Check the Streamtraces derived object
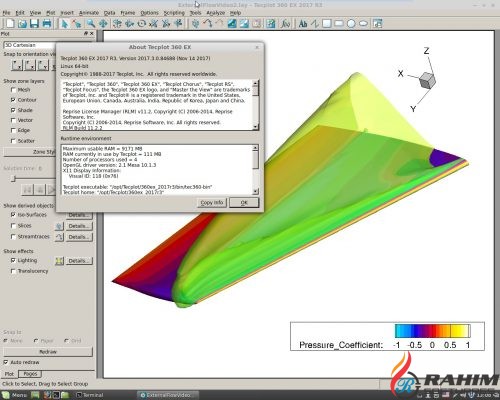Viewport: 500px width, 400px height. (x=13, y=236)
